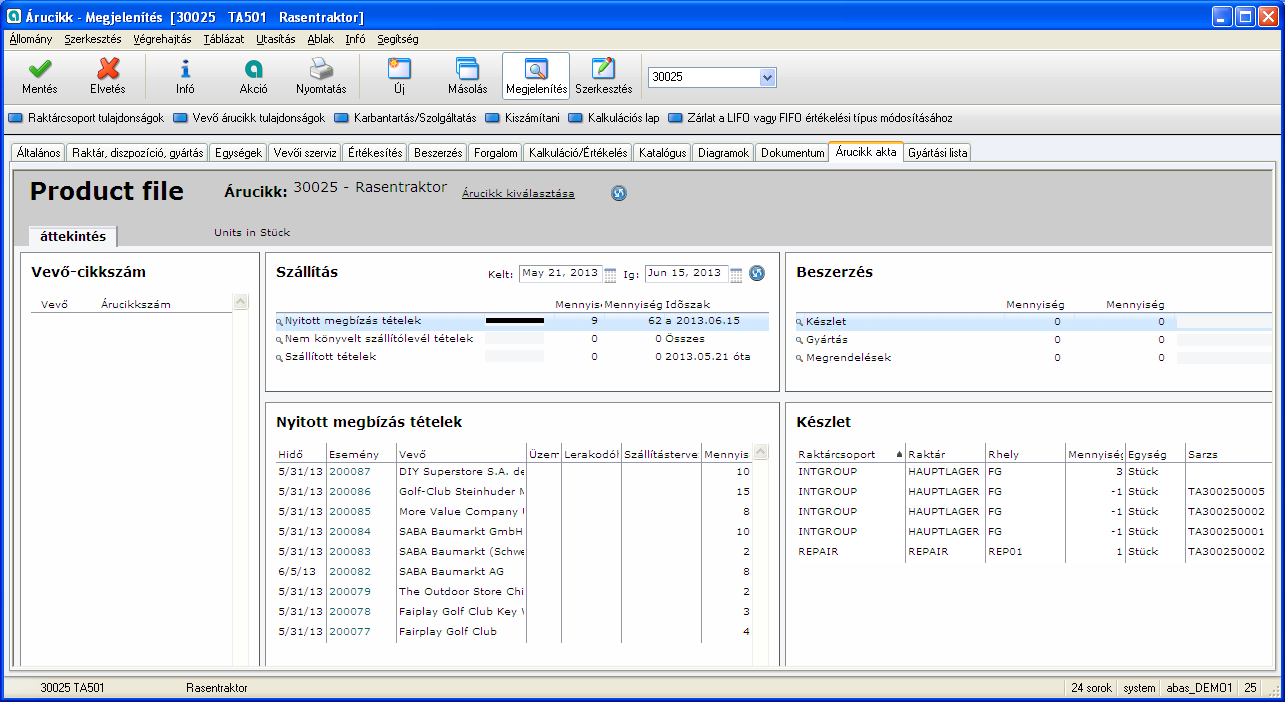Switch to the Diagramok tab
The width and height of the screenshot is (1285, 702).
point(723,153)
